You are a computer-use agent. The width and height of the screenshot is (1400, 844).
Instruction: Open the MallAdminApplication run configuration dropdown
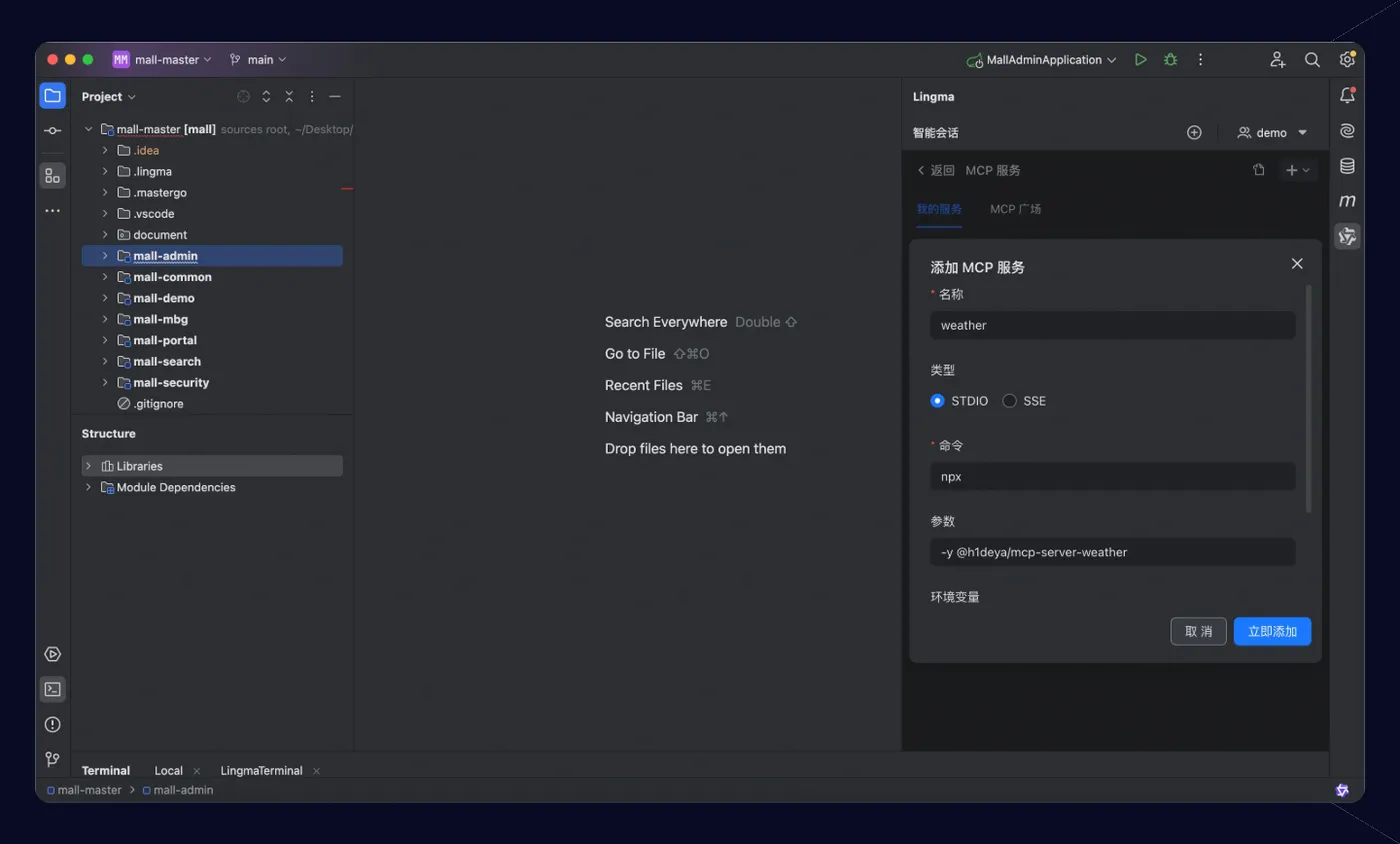pyautogui.click(x=1041, y=60)
